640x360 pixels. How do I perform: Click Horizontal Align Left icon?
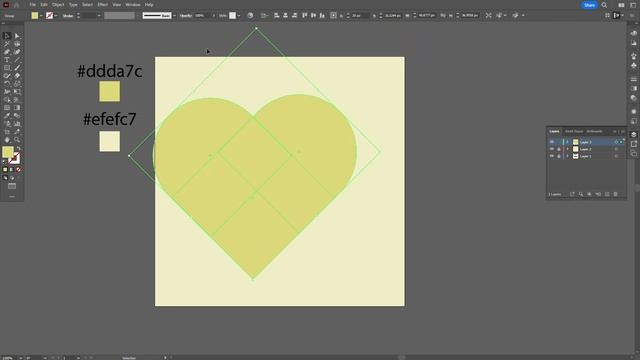pyautogui.click(x=277, y=16)
